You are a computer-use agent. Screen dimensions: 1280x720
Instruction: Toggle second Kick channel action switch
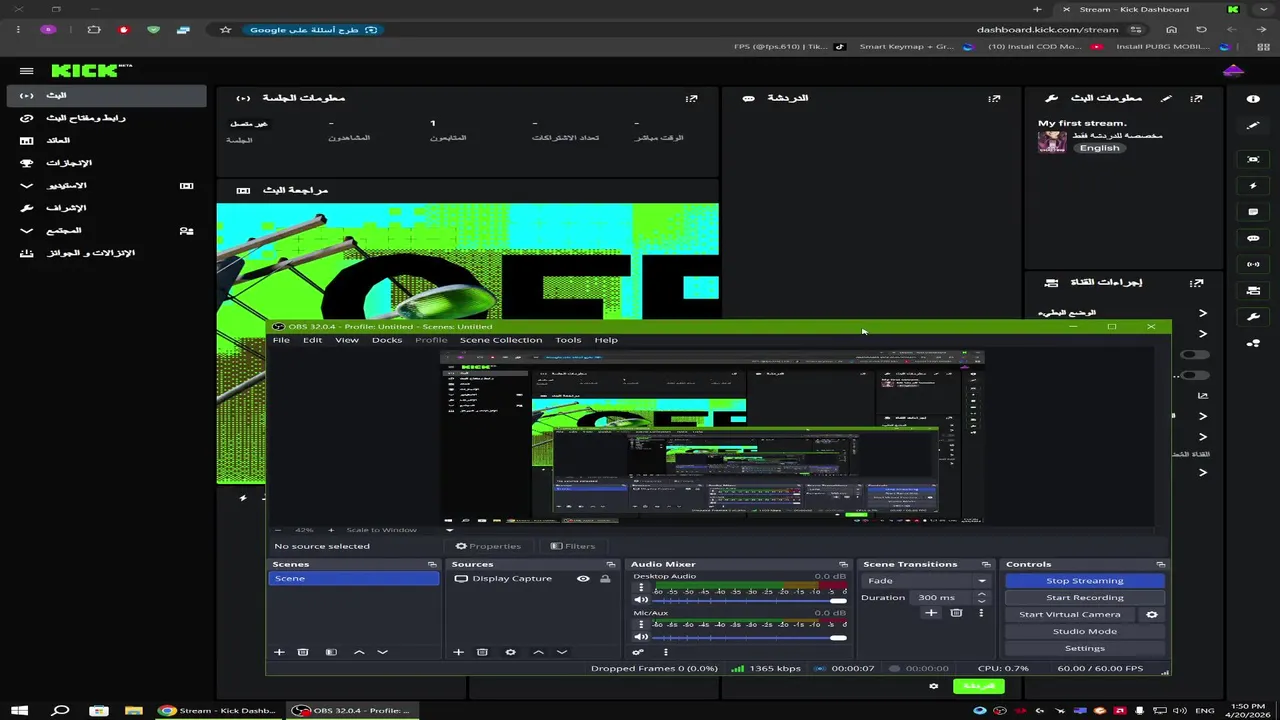pyautogui.click(x=1195, y=376)
